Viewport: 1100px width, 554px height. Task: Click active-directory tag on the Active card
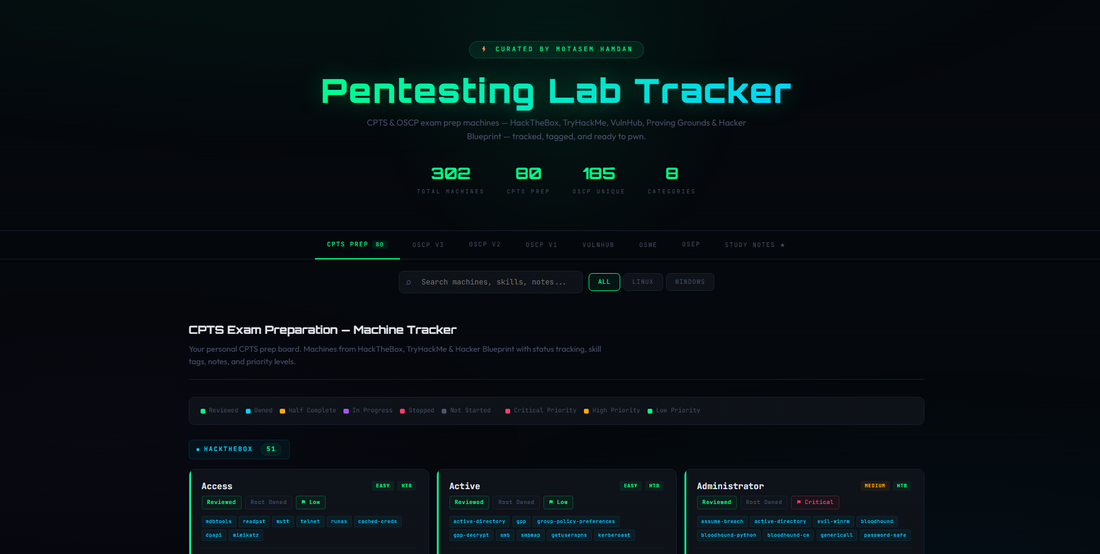(479, 522)
